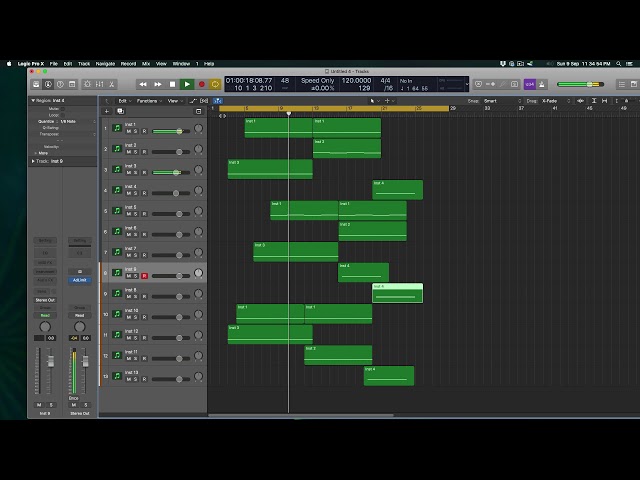
Task: Click the Bnce button on channel strip
Action: point(73,398)
